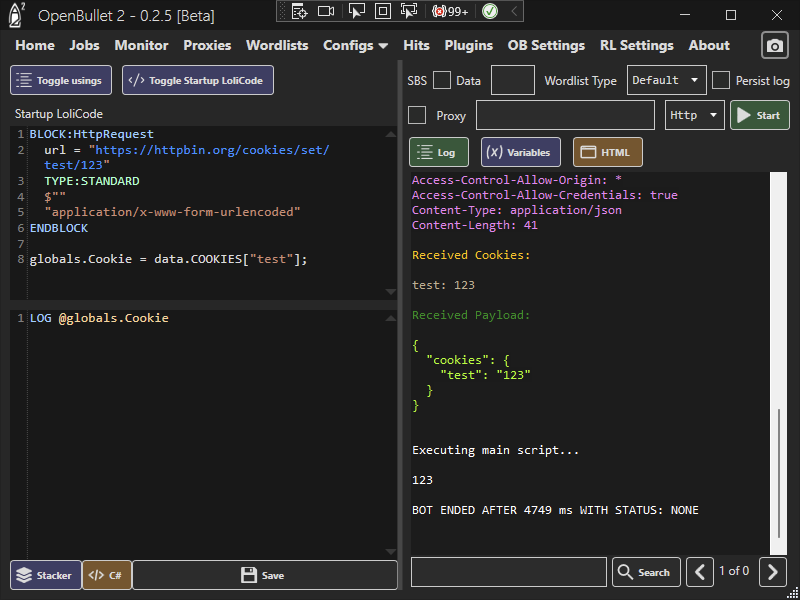
Task: Click the "1 of 0" search result counter
Action: (x=734, y=571)
